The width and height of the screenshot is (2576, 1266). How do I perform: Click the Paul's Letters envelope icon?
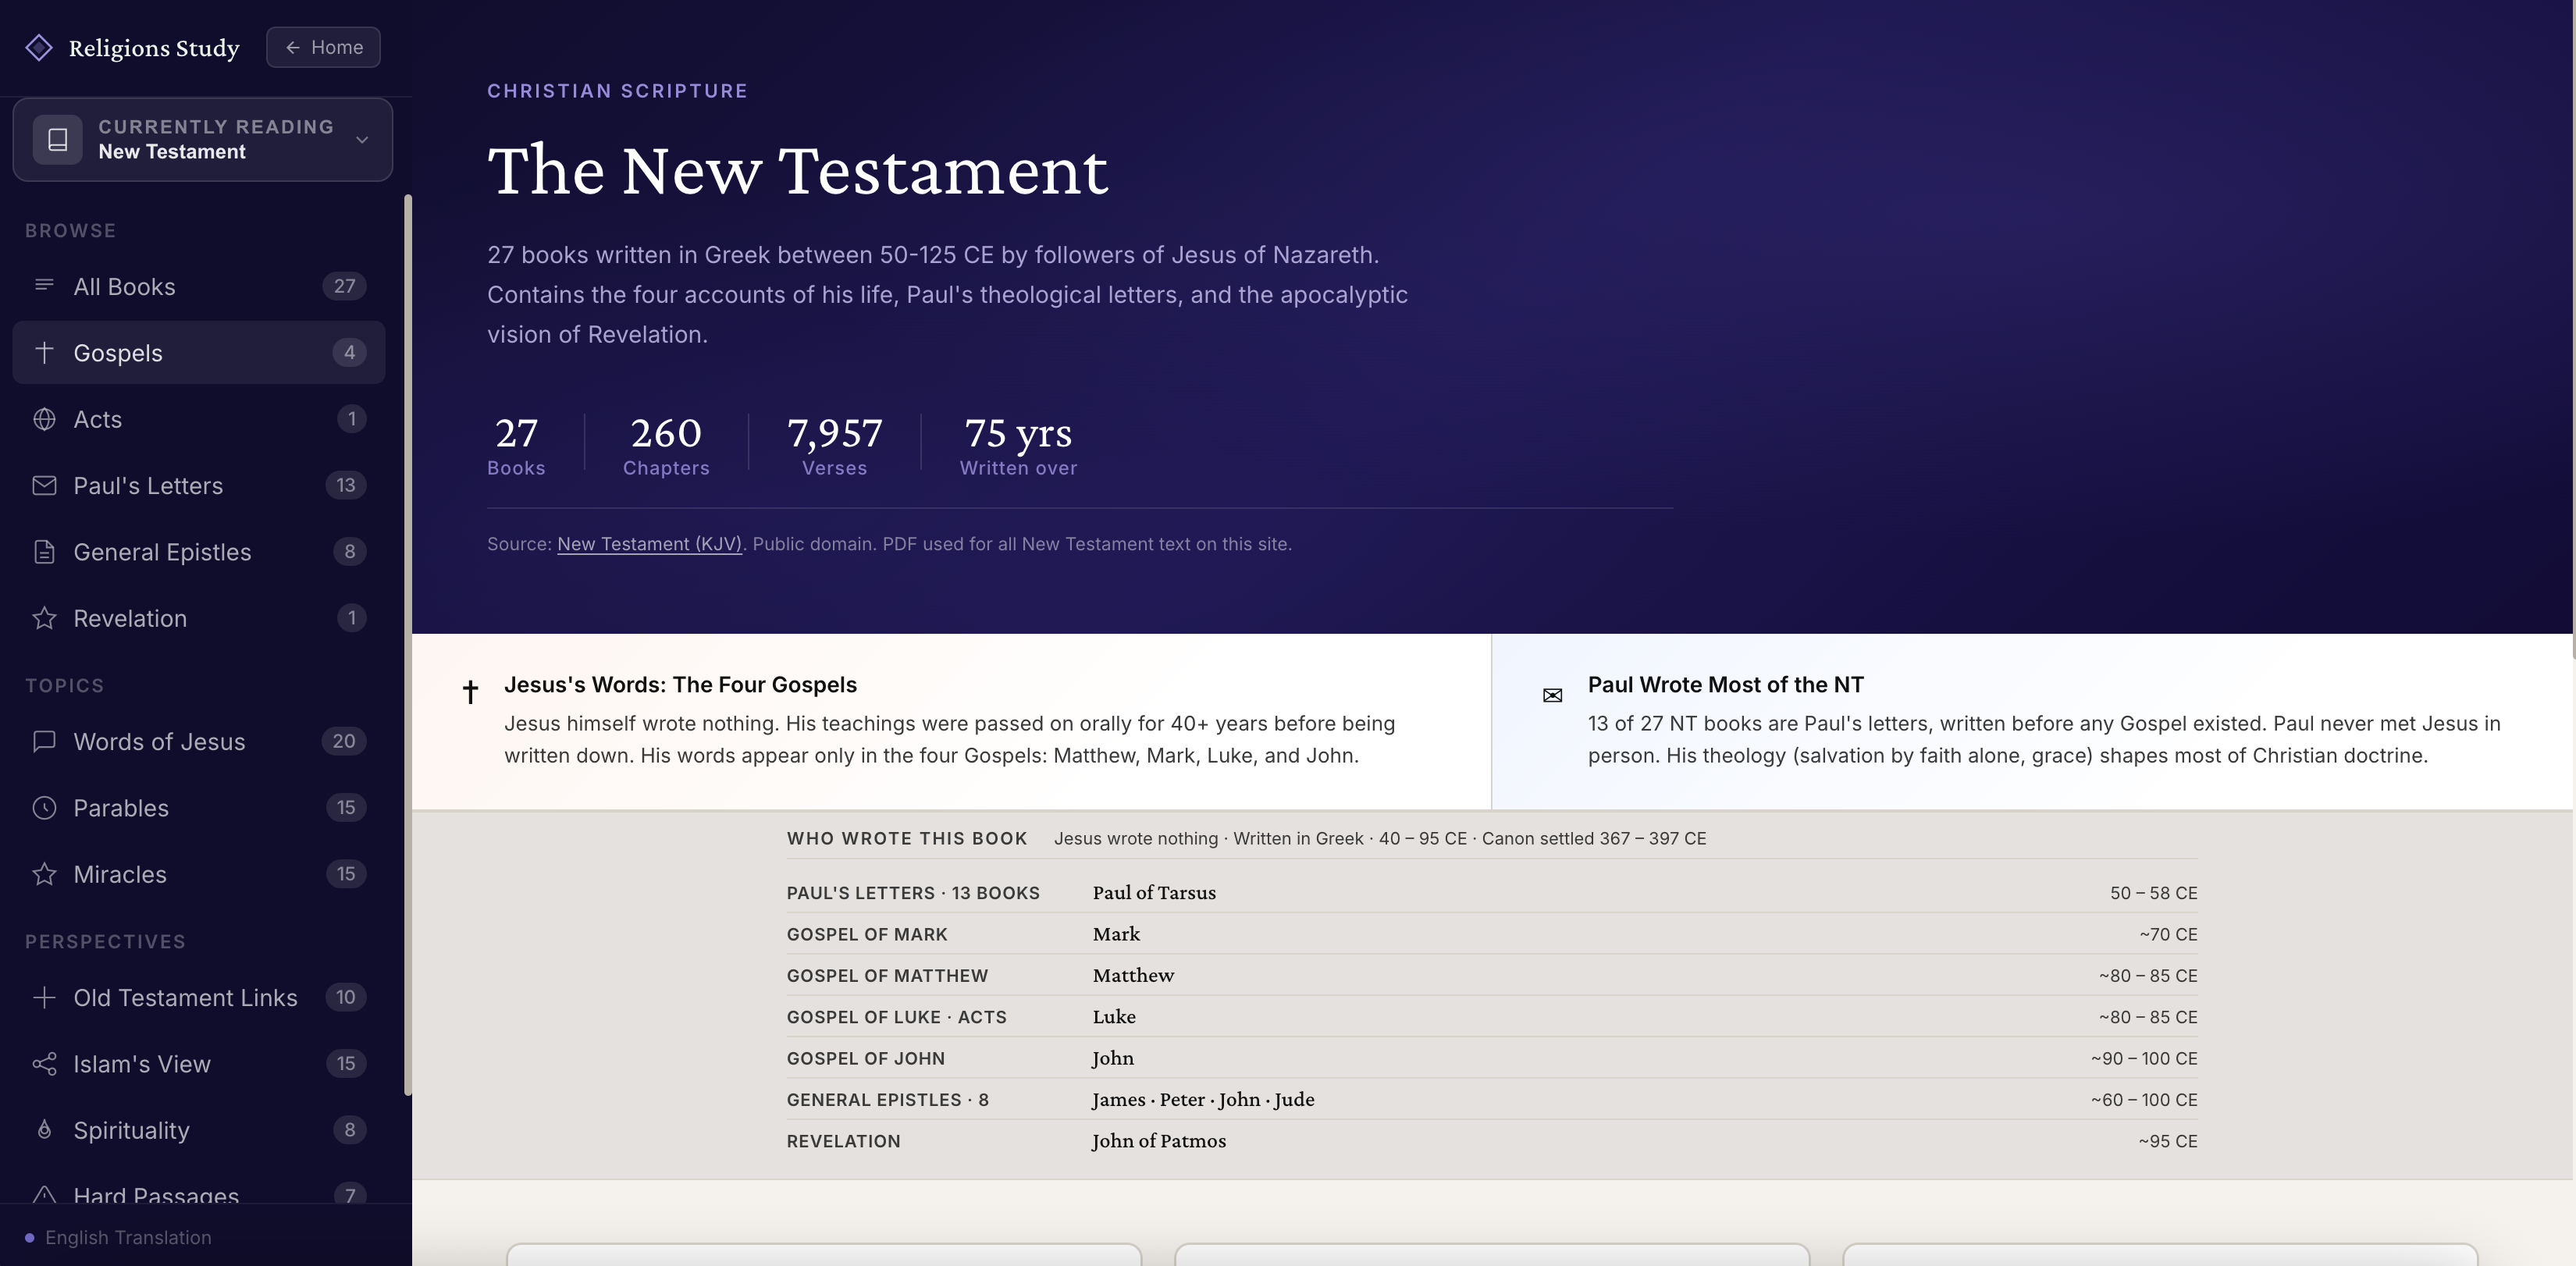pos(44,485)
